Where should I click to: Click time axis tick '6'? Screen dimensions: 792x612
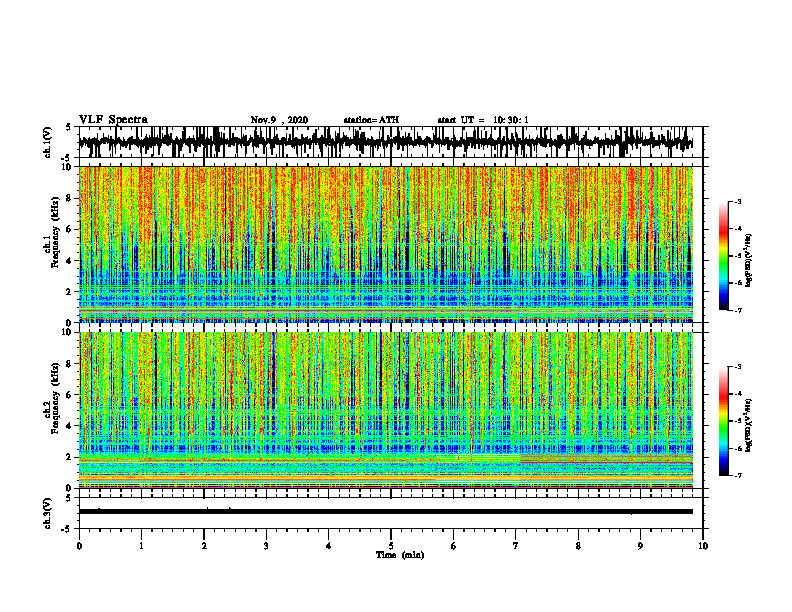pyautogui.click(x=454, y=546)
